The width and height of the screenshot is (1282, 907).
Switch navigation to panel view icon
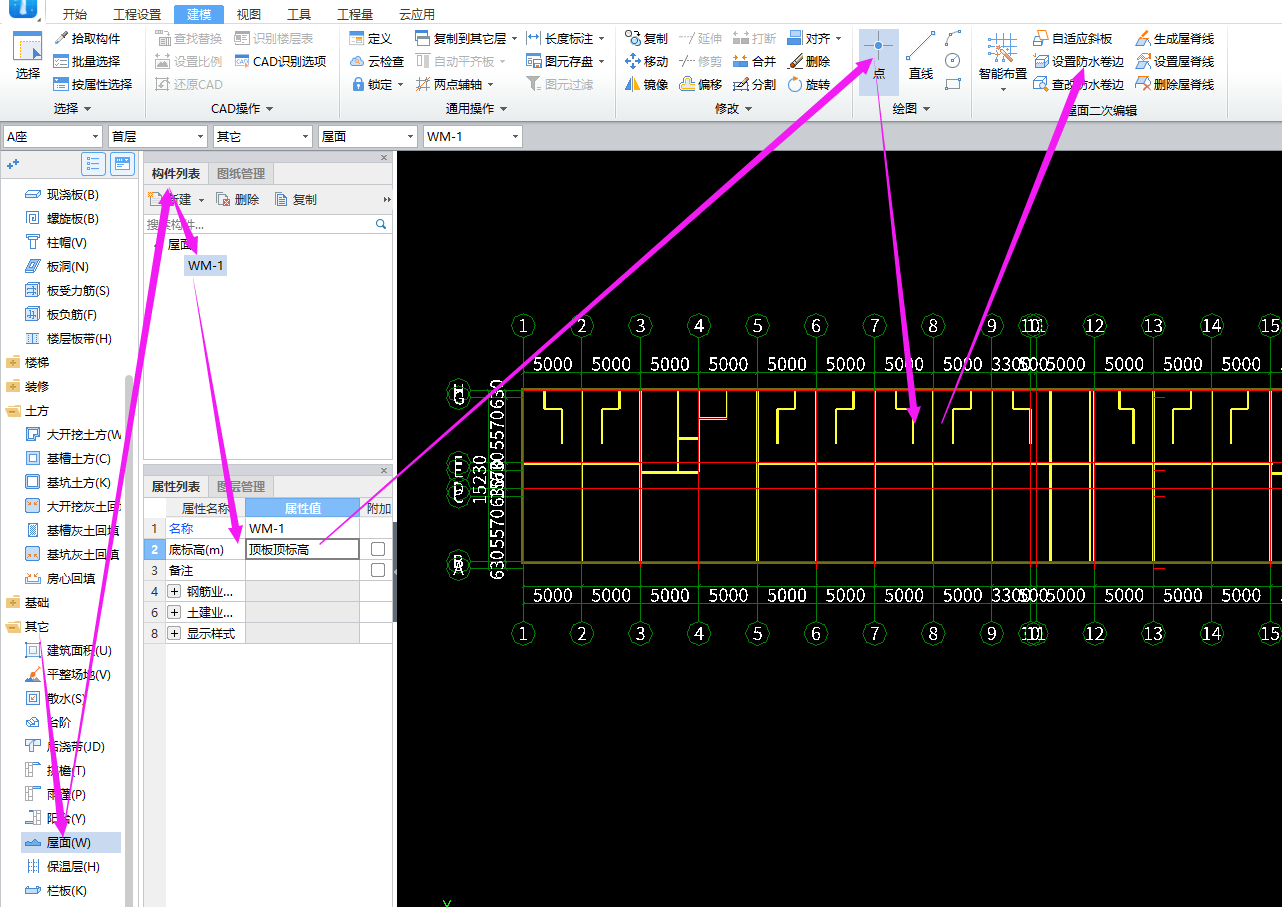122,164
